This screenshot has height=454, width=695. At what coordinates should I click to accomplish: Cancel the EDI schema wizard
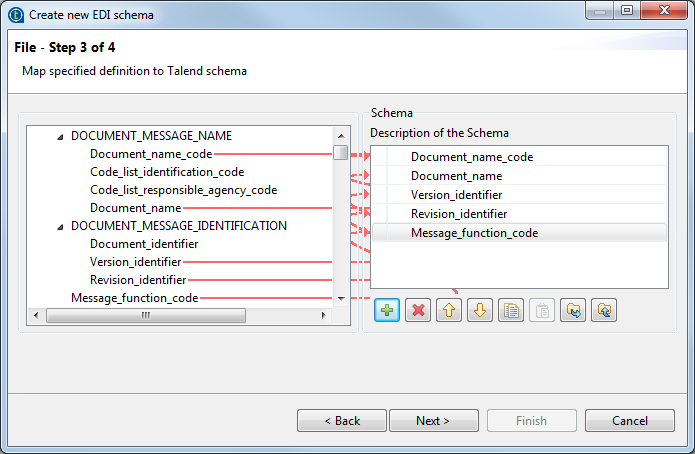click(630, 421)
